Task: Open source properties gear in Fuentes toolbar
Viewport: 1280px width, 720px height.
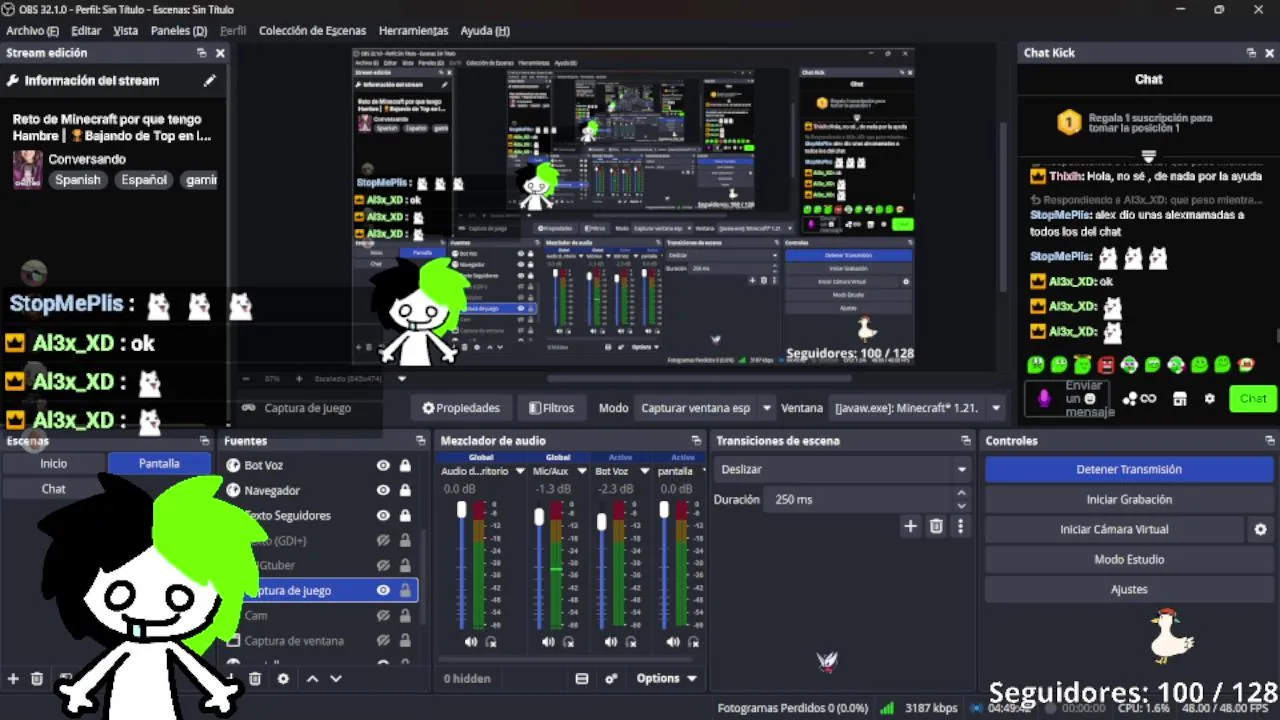Action: 283,678
